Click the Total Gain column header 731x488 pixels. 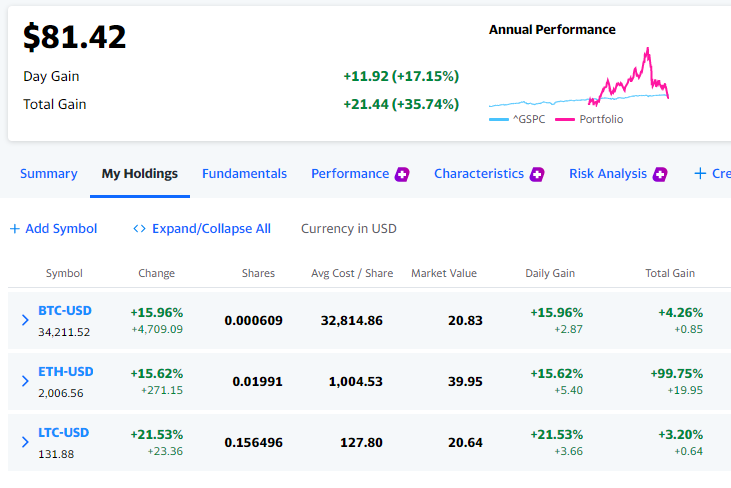click(x=670, y=273)
